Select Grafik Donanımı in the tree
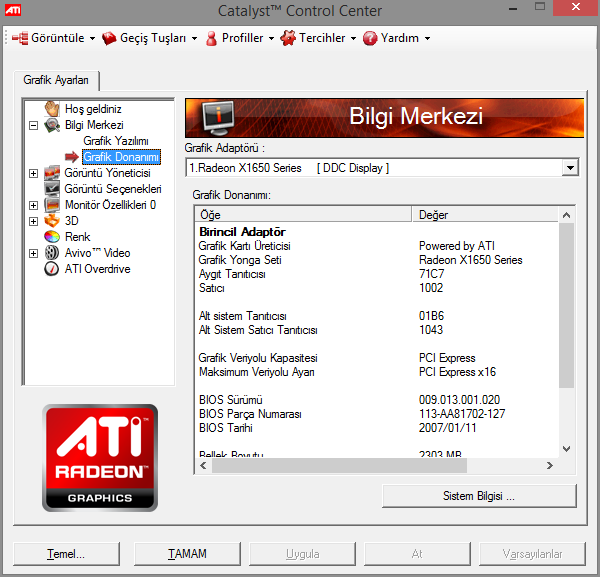The height and width of the screenshot is (577, 600). (121, 157)
